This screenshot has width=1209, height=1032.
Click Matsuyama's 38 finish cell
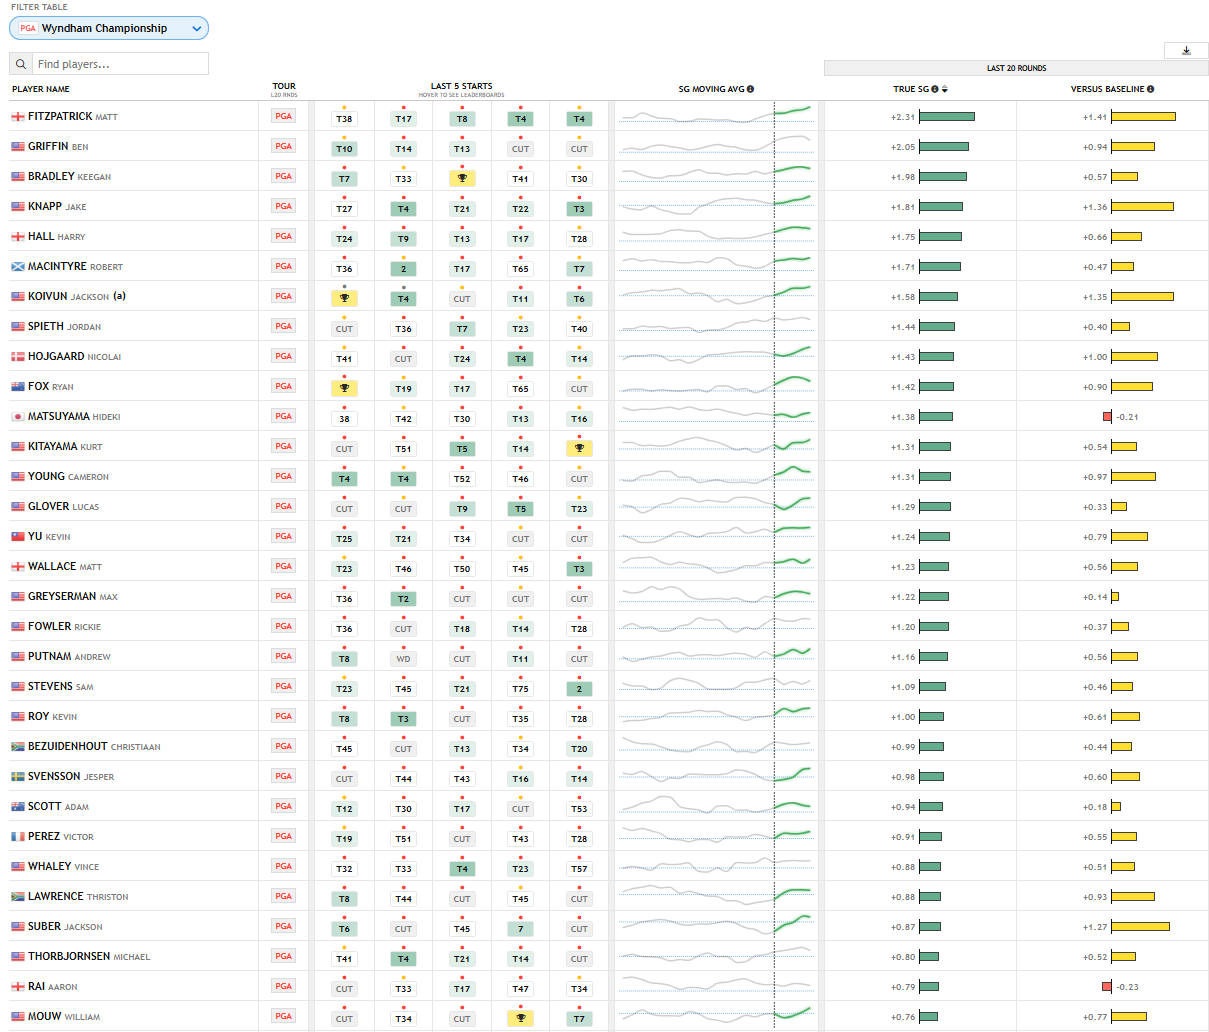[x=344, y=418]
